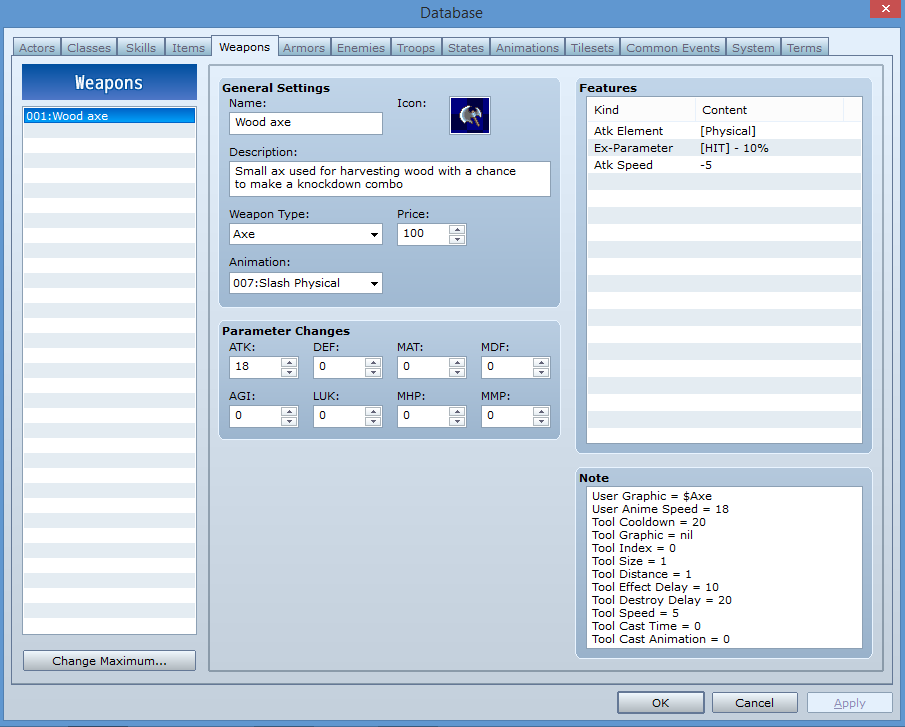Click the Cancel button

(x=754, y=702)
